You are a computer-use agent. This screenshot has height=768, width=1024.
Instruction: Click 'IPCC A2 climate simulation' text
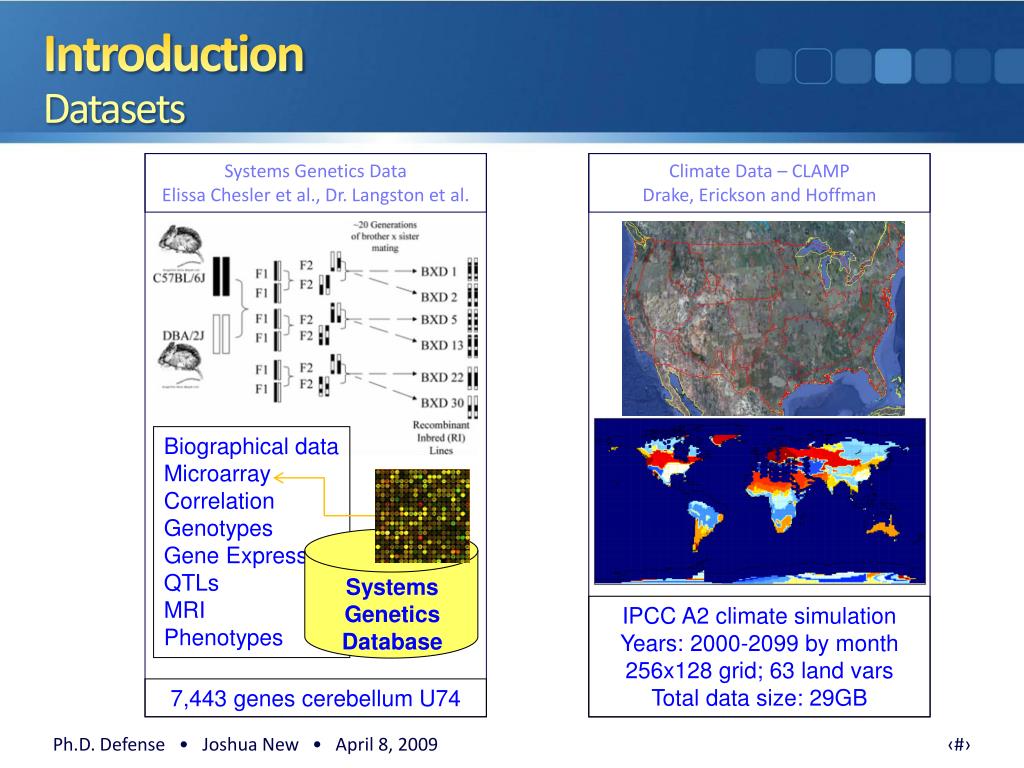[x=759, y=616]
